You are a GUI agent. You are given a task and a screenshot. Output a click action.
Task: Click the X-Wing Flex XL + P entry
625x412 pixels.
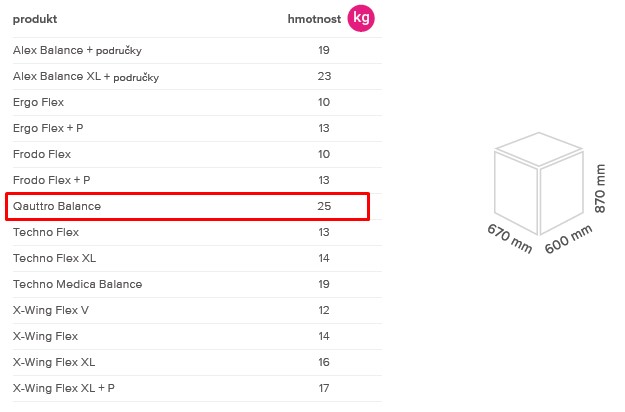[x=64, y=388]
